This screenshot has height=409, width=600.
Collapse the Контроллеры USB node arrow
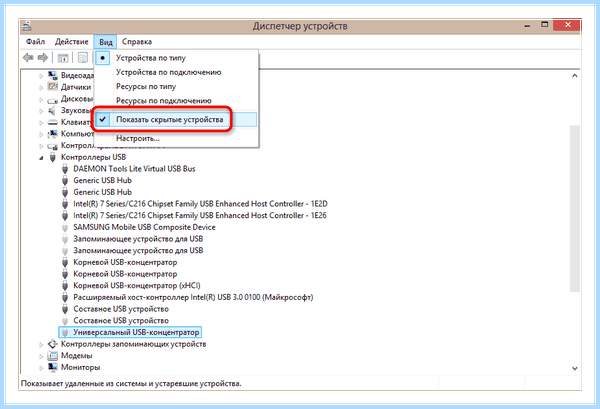[41, 158]
